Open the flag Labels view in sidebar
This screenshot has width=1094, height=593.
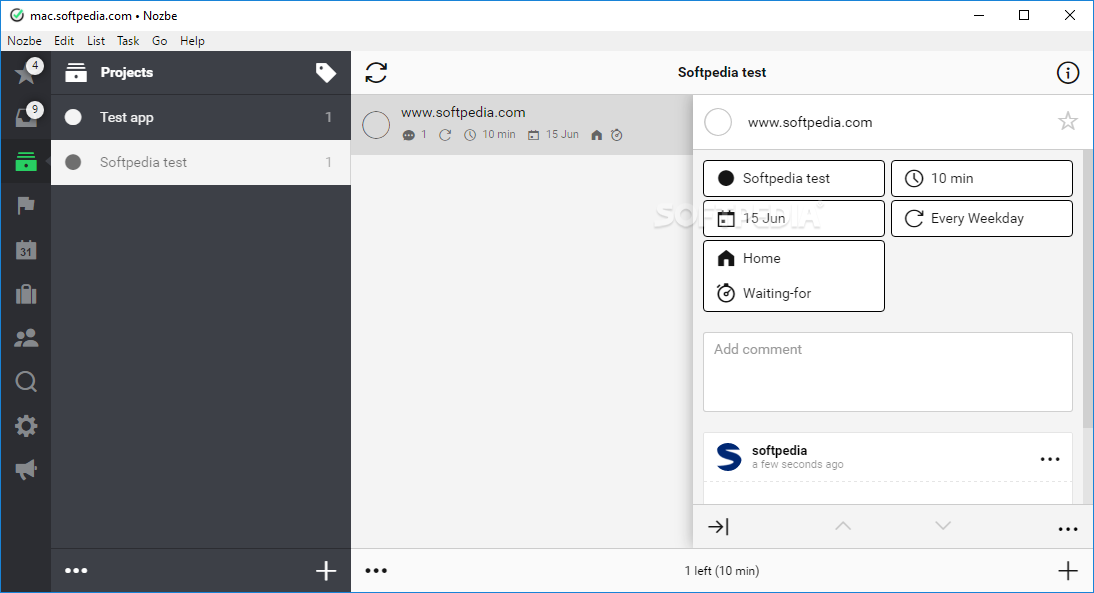pyautogui.click(x=26, y=205)
